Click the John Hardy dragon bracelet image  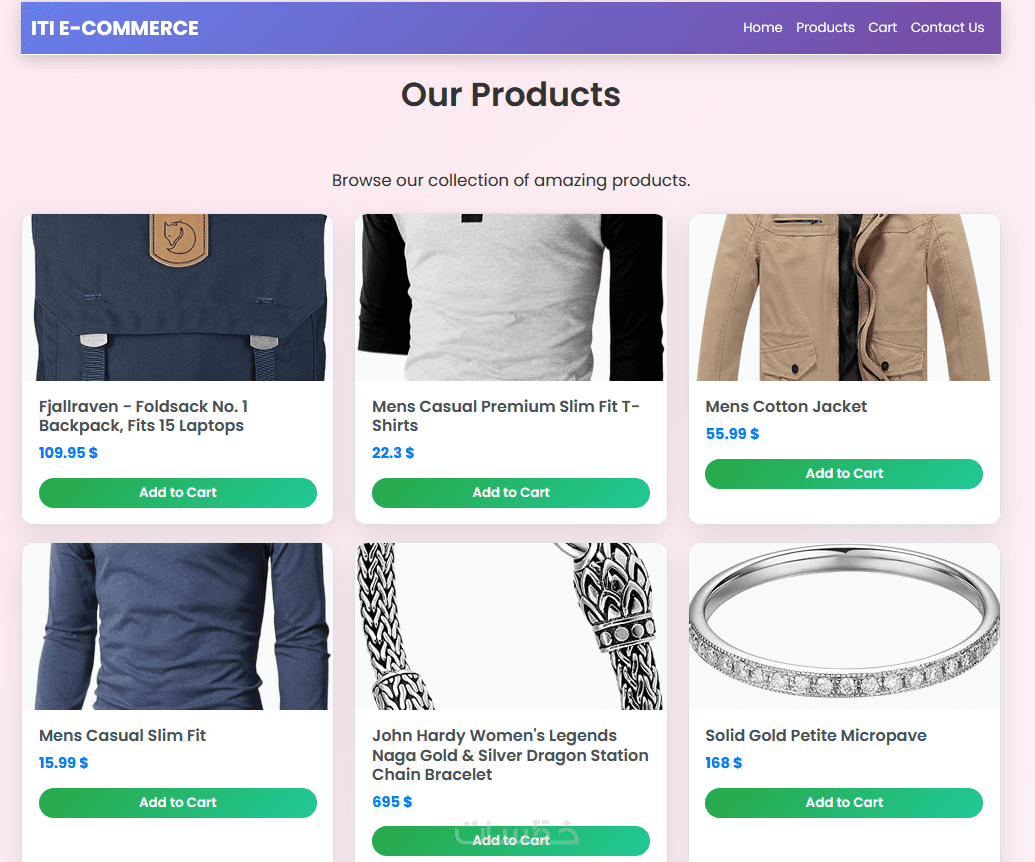[510, 626]
